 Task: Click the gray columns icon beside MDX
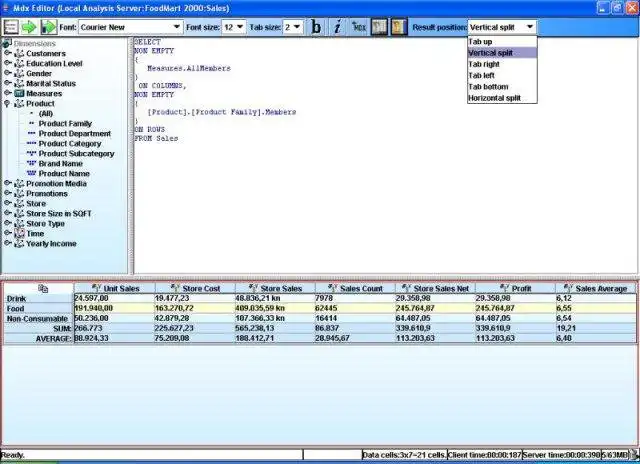[379, 27]
